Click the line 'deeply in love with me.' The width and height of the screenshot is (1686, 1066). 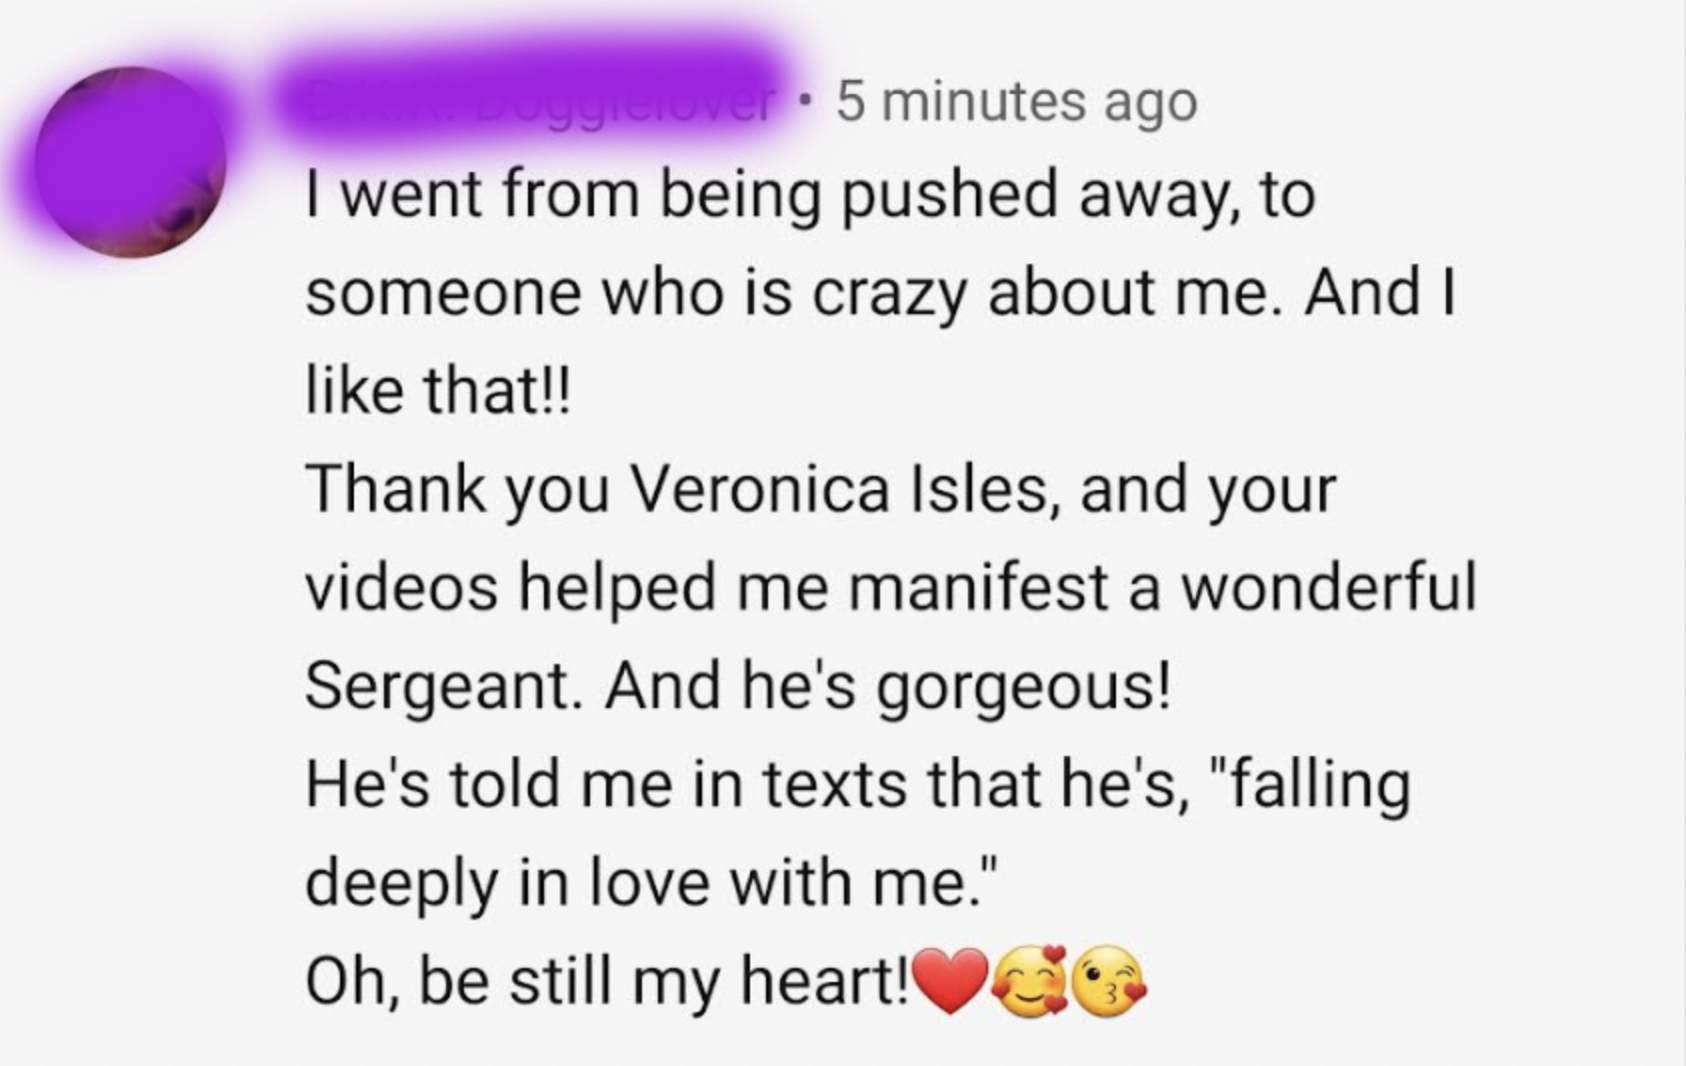650,884
